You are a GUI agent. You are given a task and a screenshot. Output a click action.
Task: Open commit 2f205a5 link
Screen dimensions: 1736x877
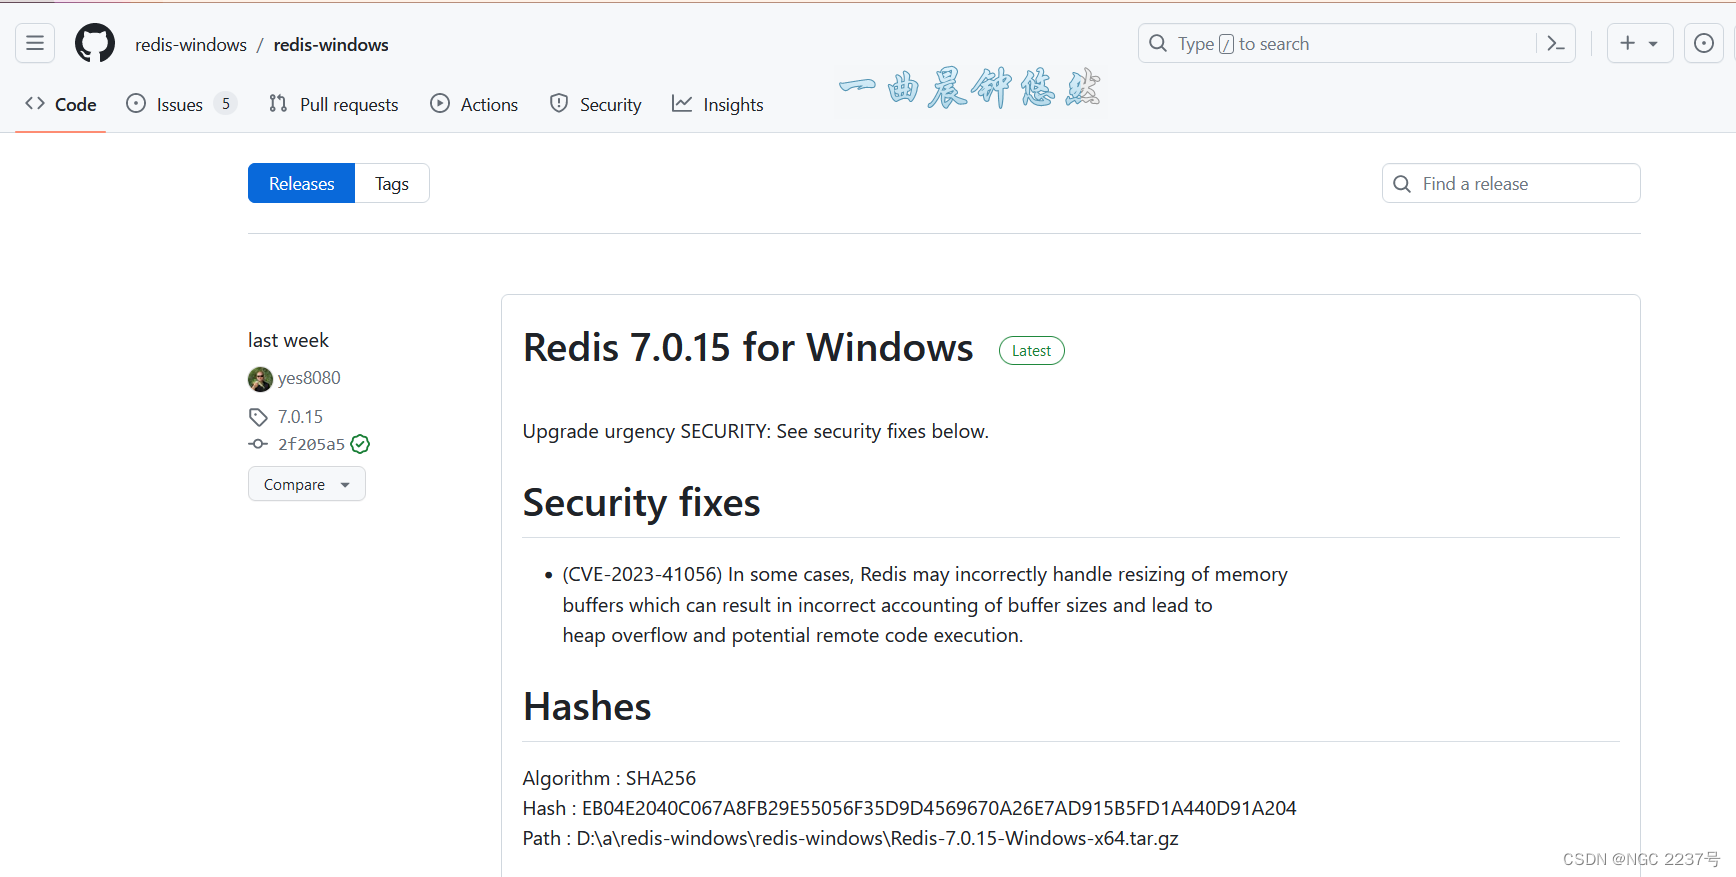(311, 444)
